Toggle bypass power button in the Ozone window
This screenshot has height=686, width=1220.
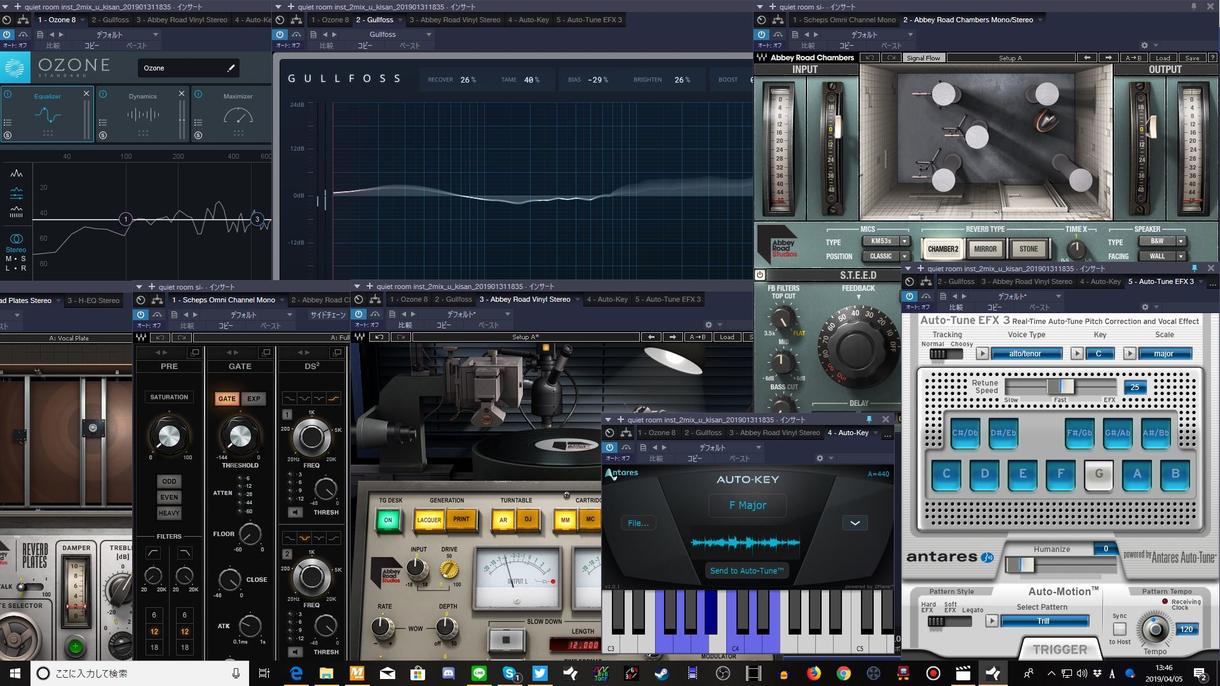[7, 34]
